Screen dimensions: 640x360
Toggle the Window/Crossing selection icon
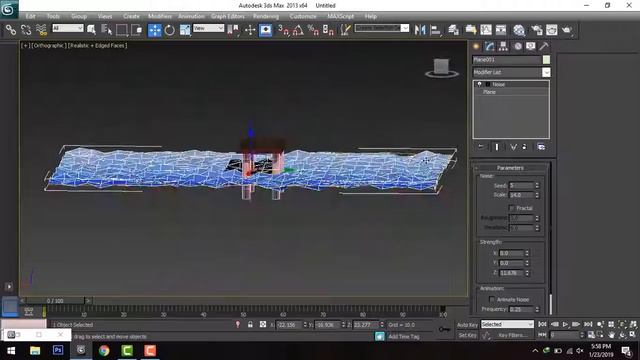(x=137, y=30)
